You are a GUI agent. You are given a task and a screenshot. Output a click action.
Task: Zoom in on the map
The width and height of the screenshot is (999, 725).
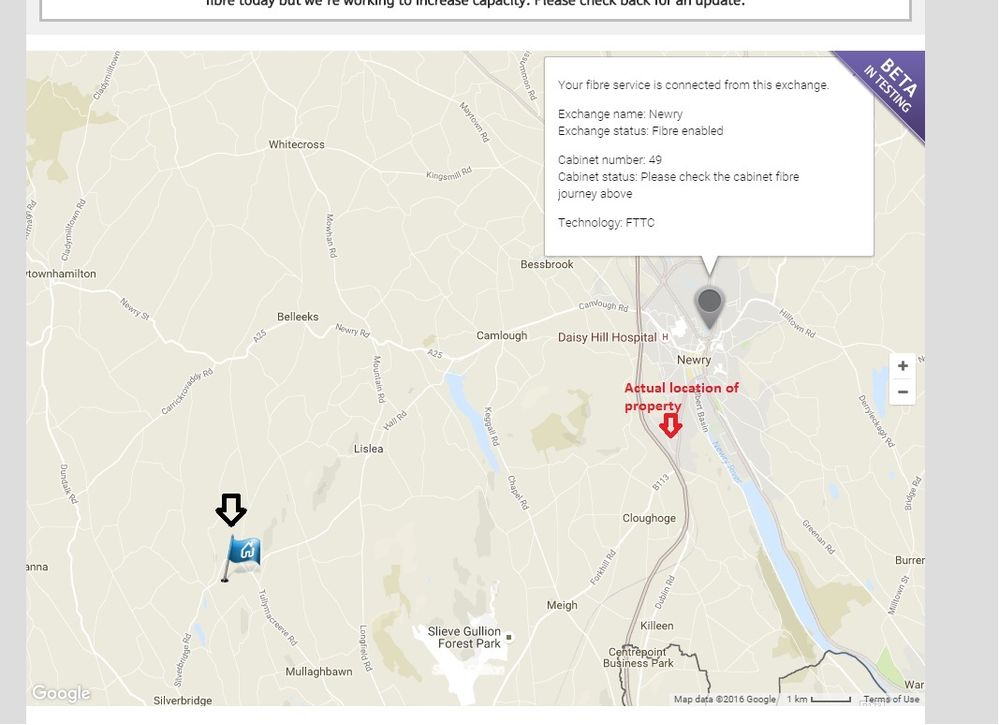coord(902,366)
